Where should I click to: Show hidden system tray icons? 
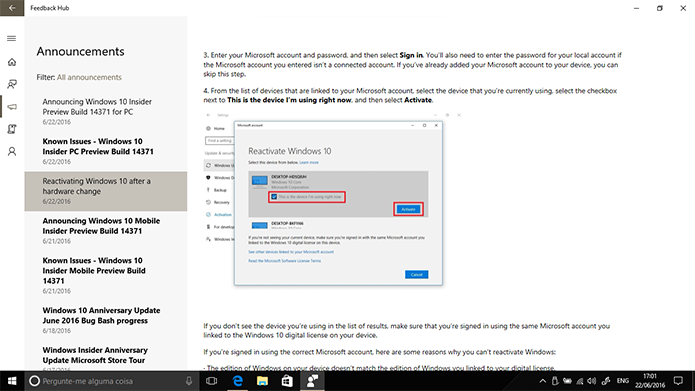tap(543, 381)
